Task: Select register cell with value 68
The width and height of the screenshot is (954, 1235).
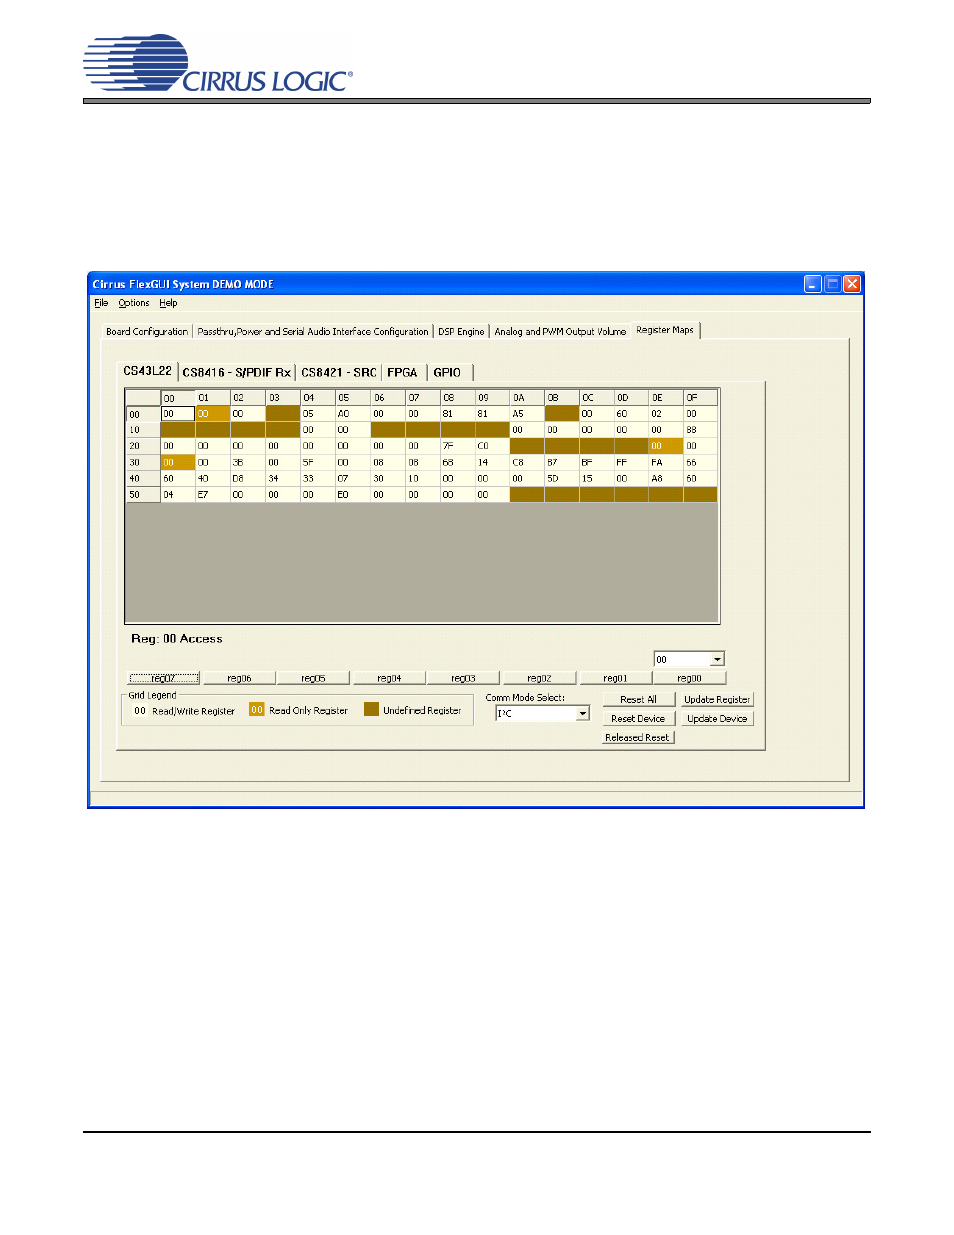Action: pyautogui.click(x=457, y=462)
